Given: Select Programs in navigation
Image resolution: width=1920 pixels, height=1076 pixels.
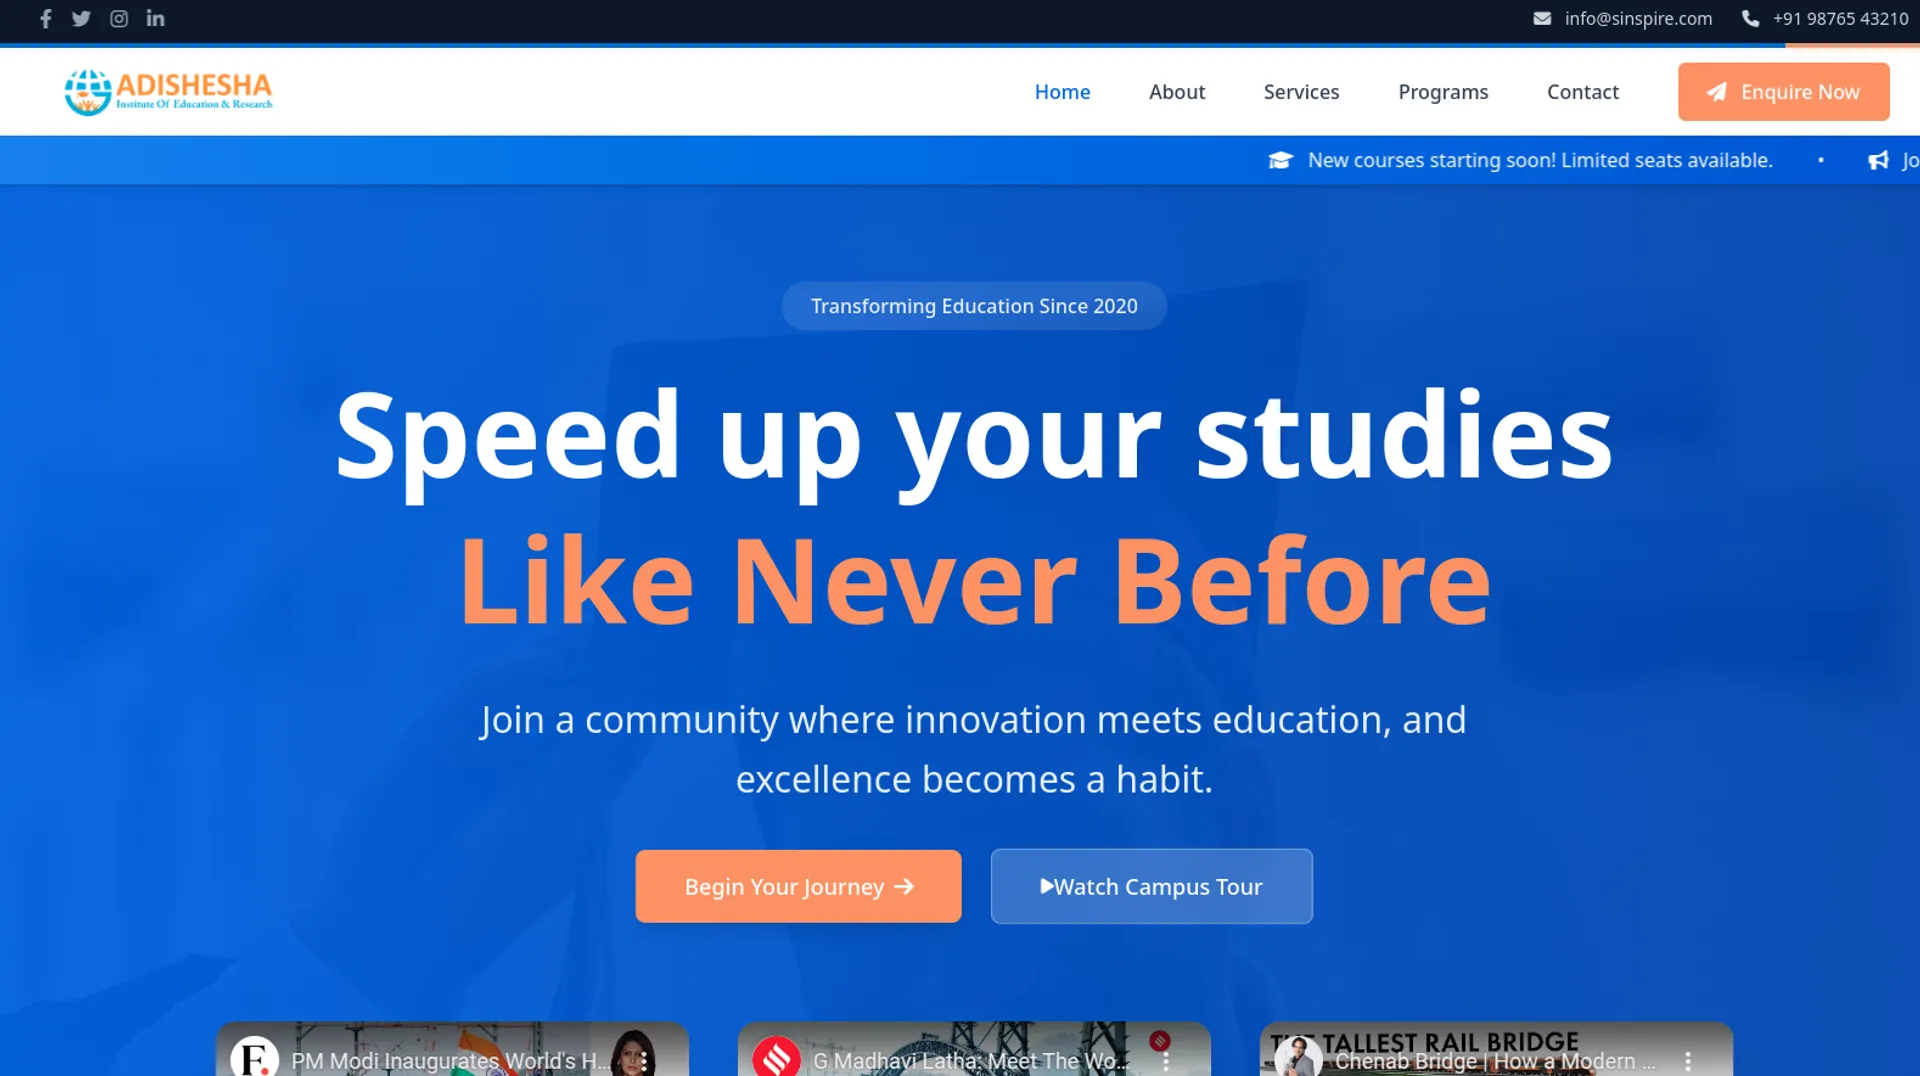Looking at the screenshot, I should pyautogui.click(x=1443, y=92).
